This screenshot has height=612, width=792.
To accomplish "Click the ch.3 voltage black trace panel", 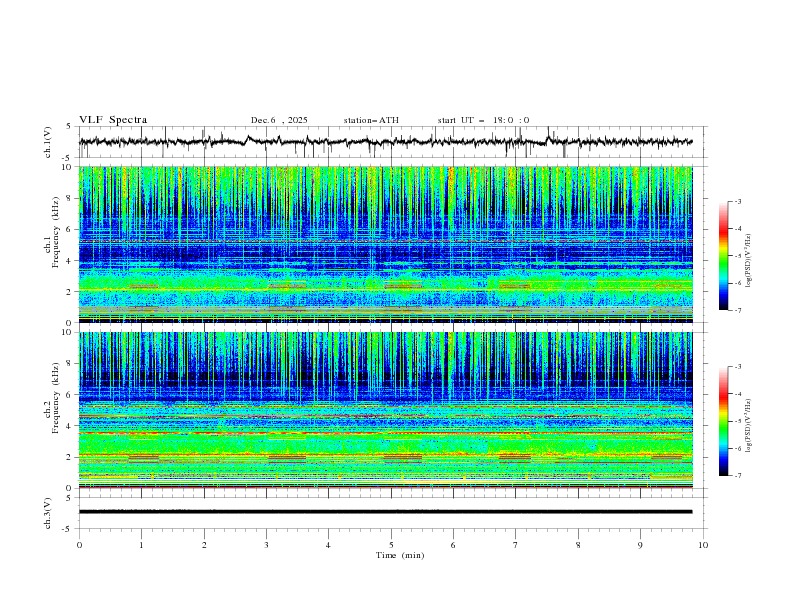I will pos(393,513).
